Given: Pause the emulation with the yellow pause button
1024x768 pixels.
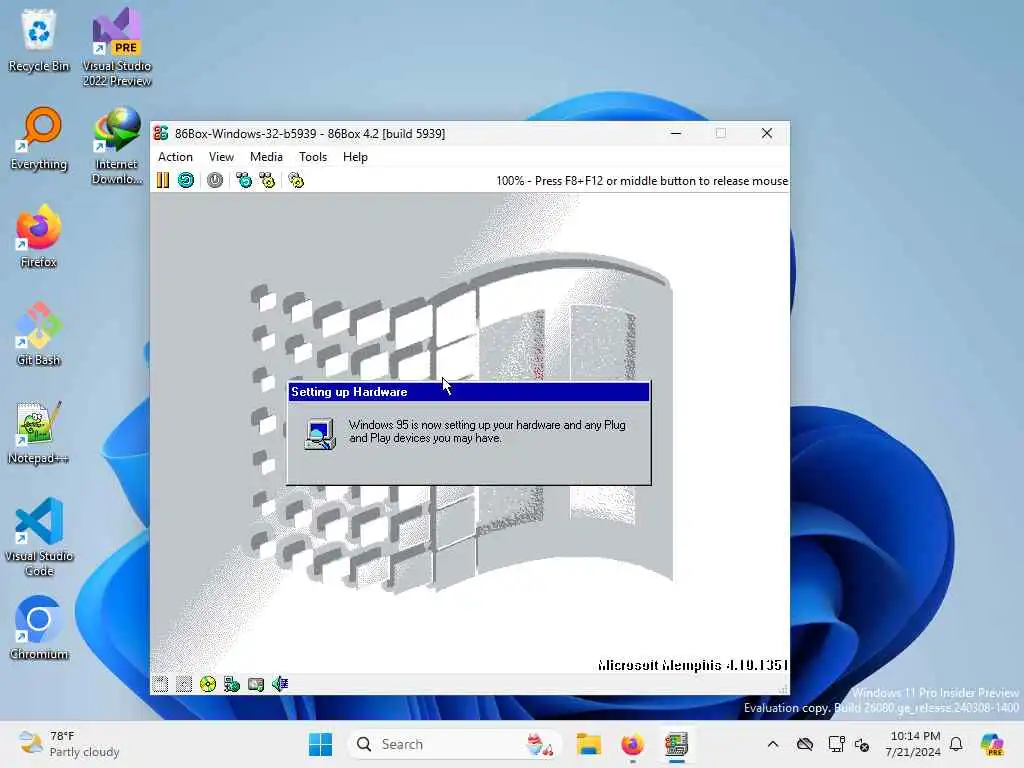Looking at the screenshot, I should pos(163,180).
